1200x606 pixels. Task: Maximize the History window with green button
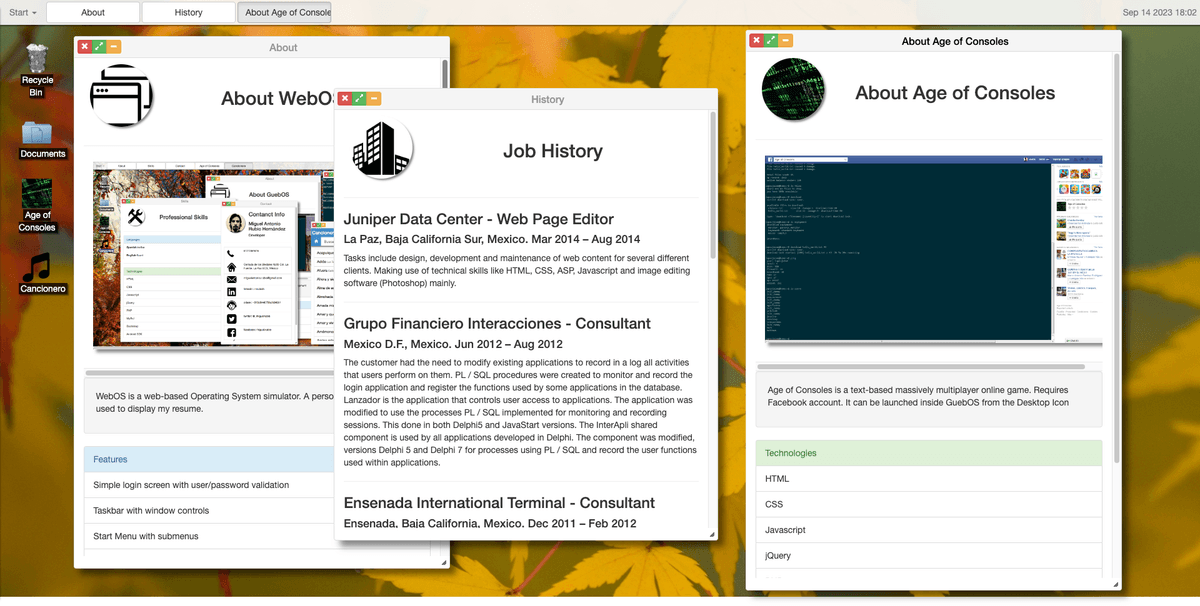pyautogui.click(x=359, y=99)
